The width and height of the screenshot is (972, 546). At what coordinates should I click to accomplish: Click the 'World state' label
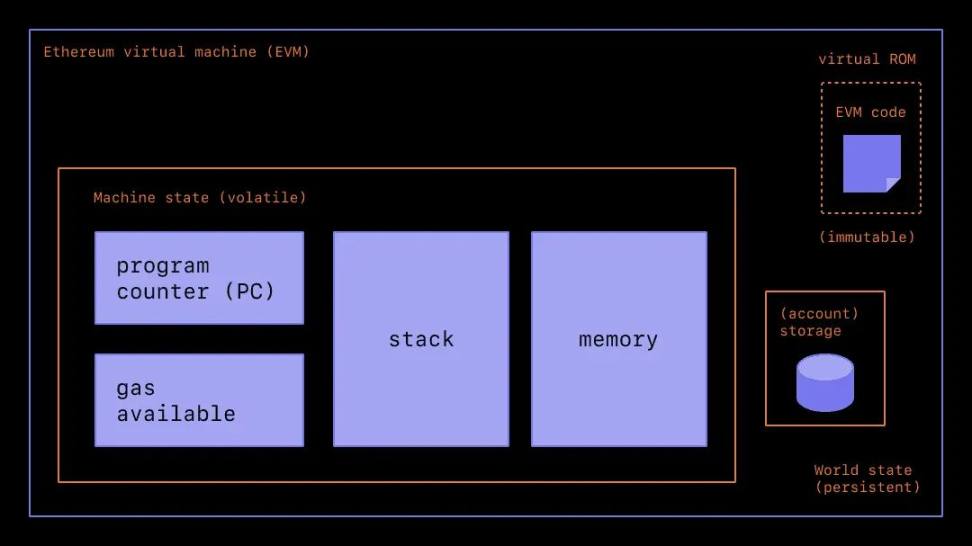(x=862, y=470)
